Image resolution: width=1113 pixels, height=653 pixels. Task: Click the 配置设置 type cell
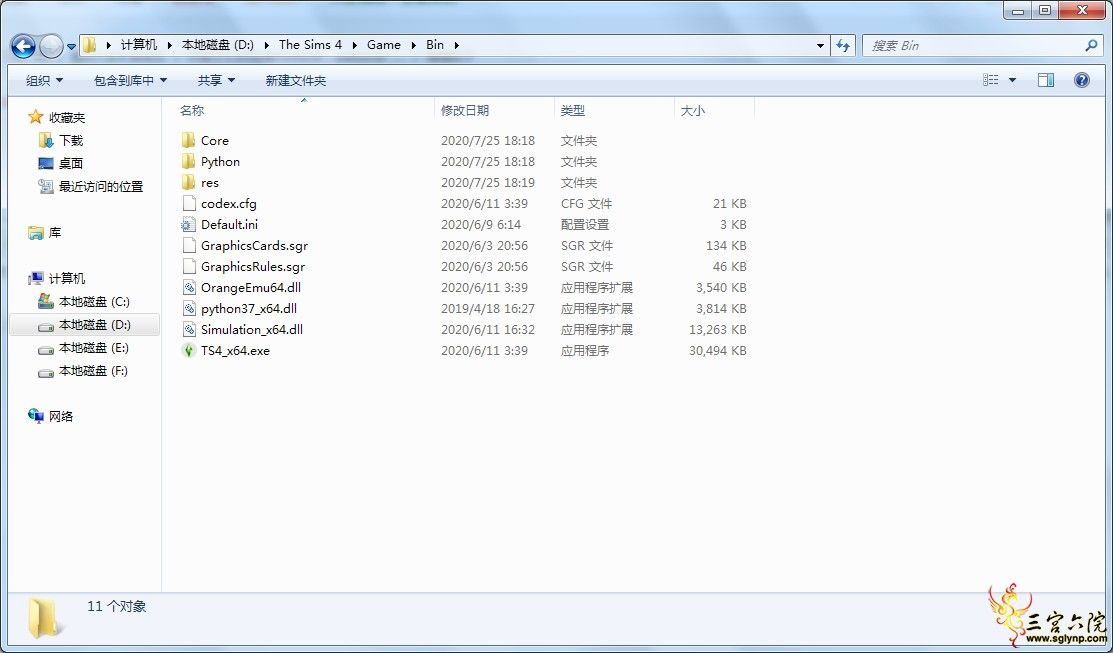click(x=585, y=225)
